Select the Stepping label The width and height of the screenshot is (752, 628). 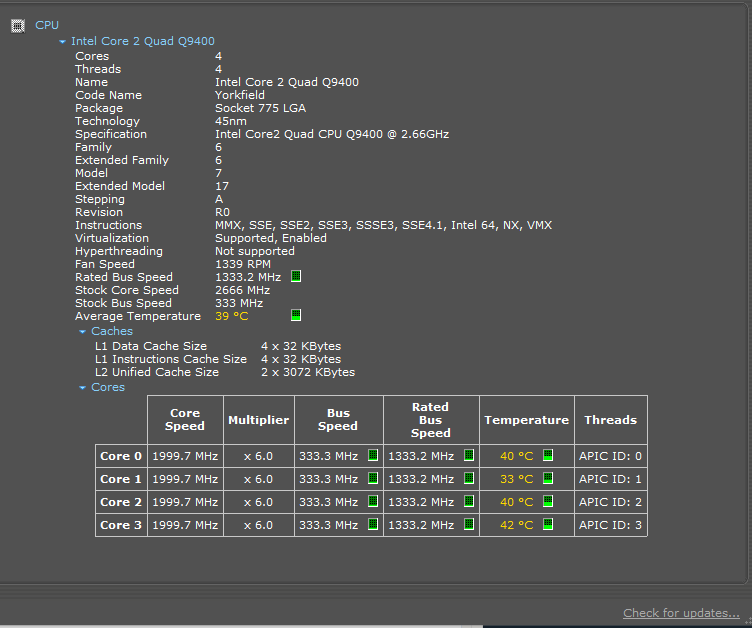(100, 199)
